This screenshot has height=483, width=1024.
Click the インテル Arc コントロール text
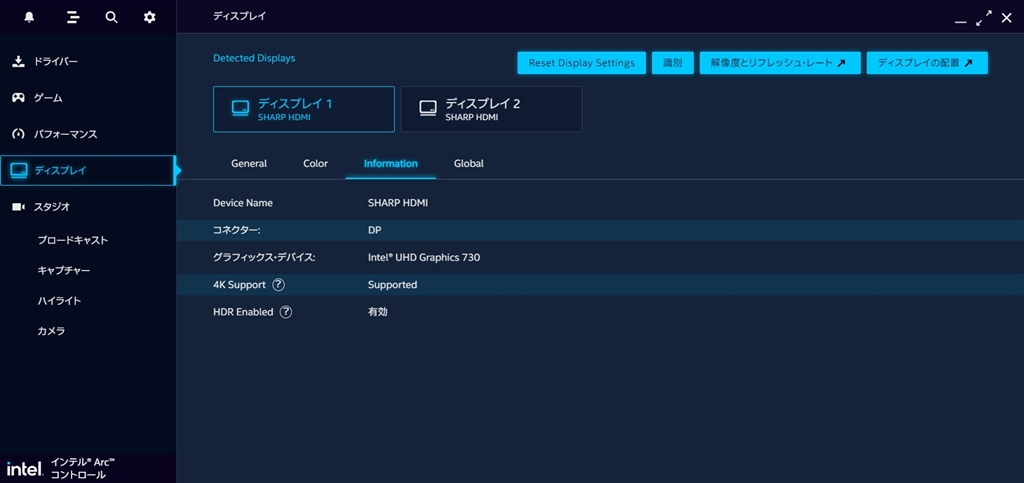pos(83,469)
